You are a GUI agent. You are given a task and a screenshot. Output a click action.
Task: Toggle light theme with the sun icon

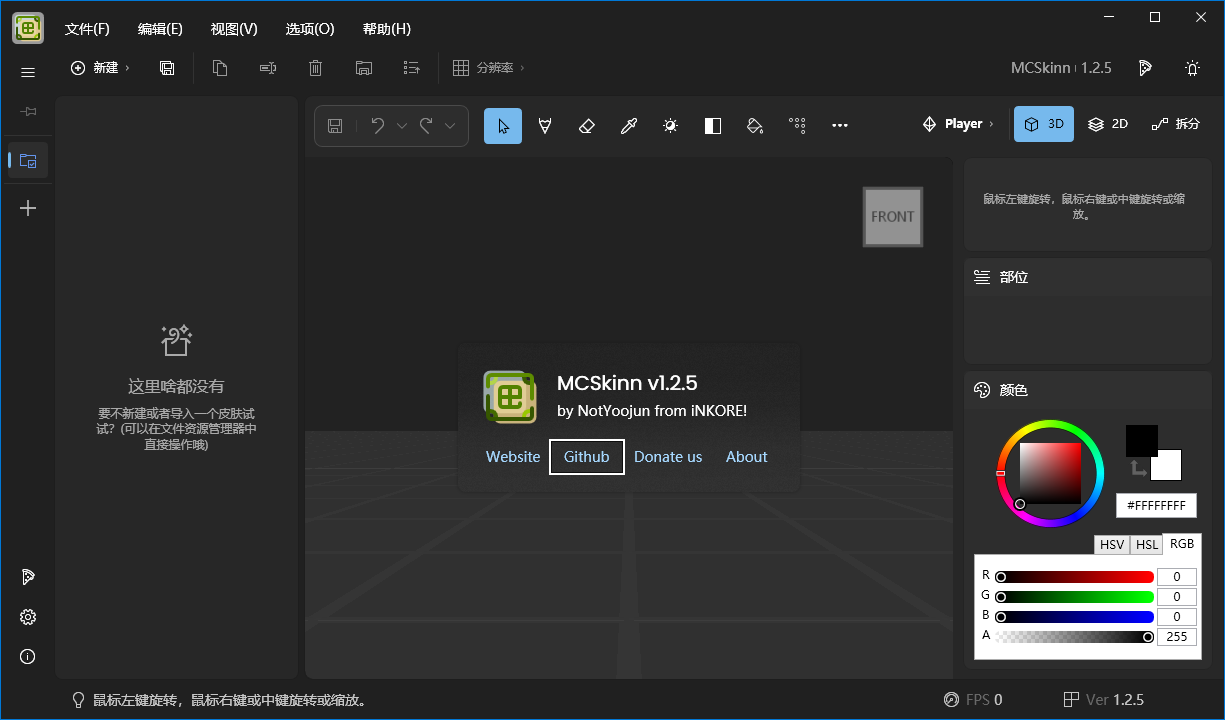[1192, 68]
